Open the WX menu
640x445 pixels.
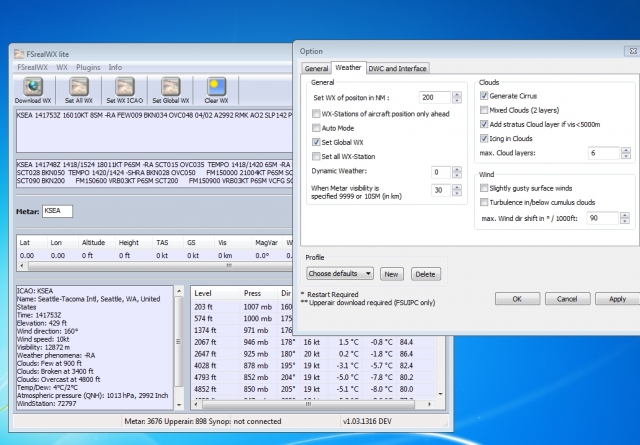pyautogui.click(x=62, y=67)
